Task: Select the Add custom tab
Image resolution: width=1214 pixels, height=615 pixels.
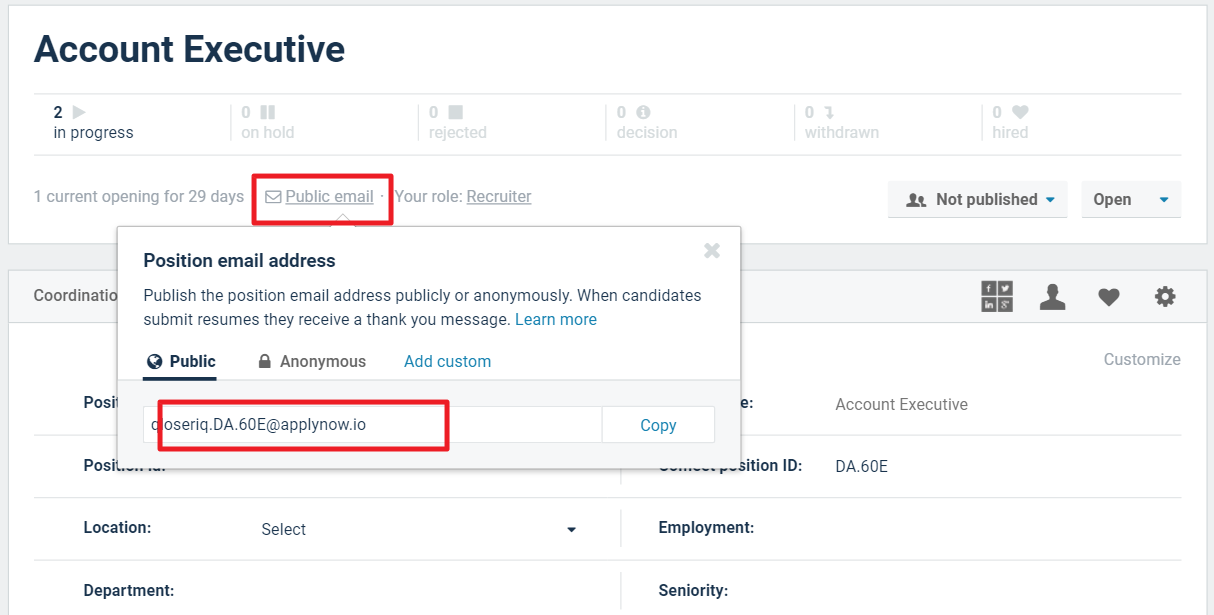Action: click(447, 362)
